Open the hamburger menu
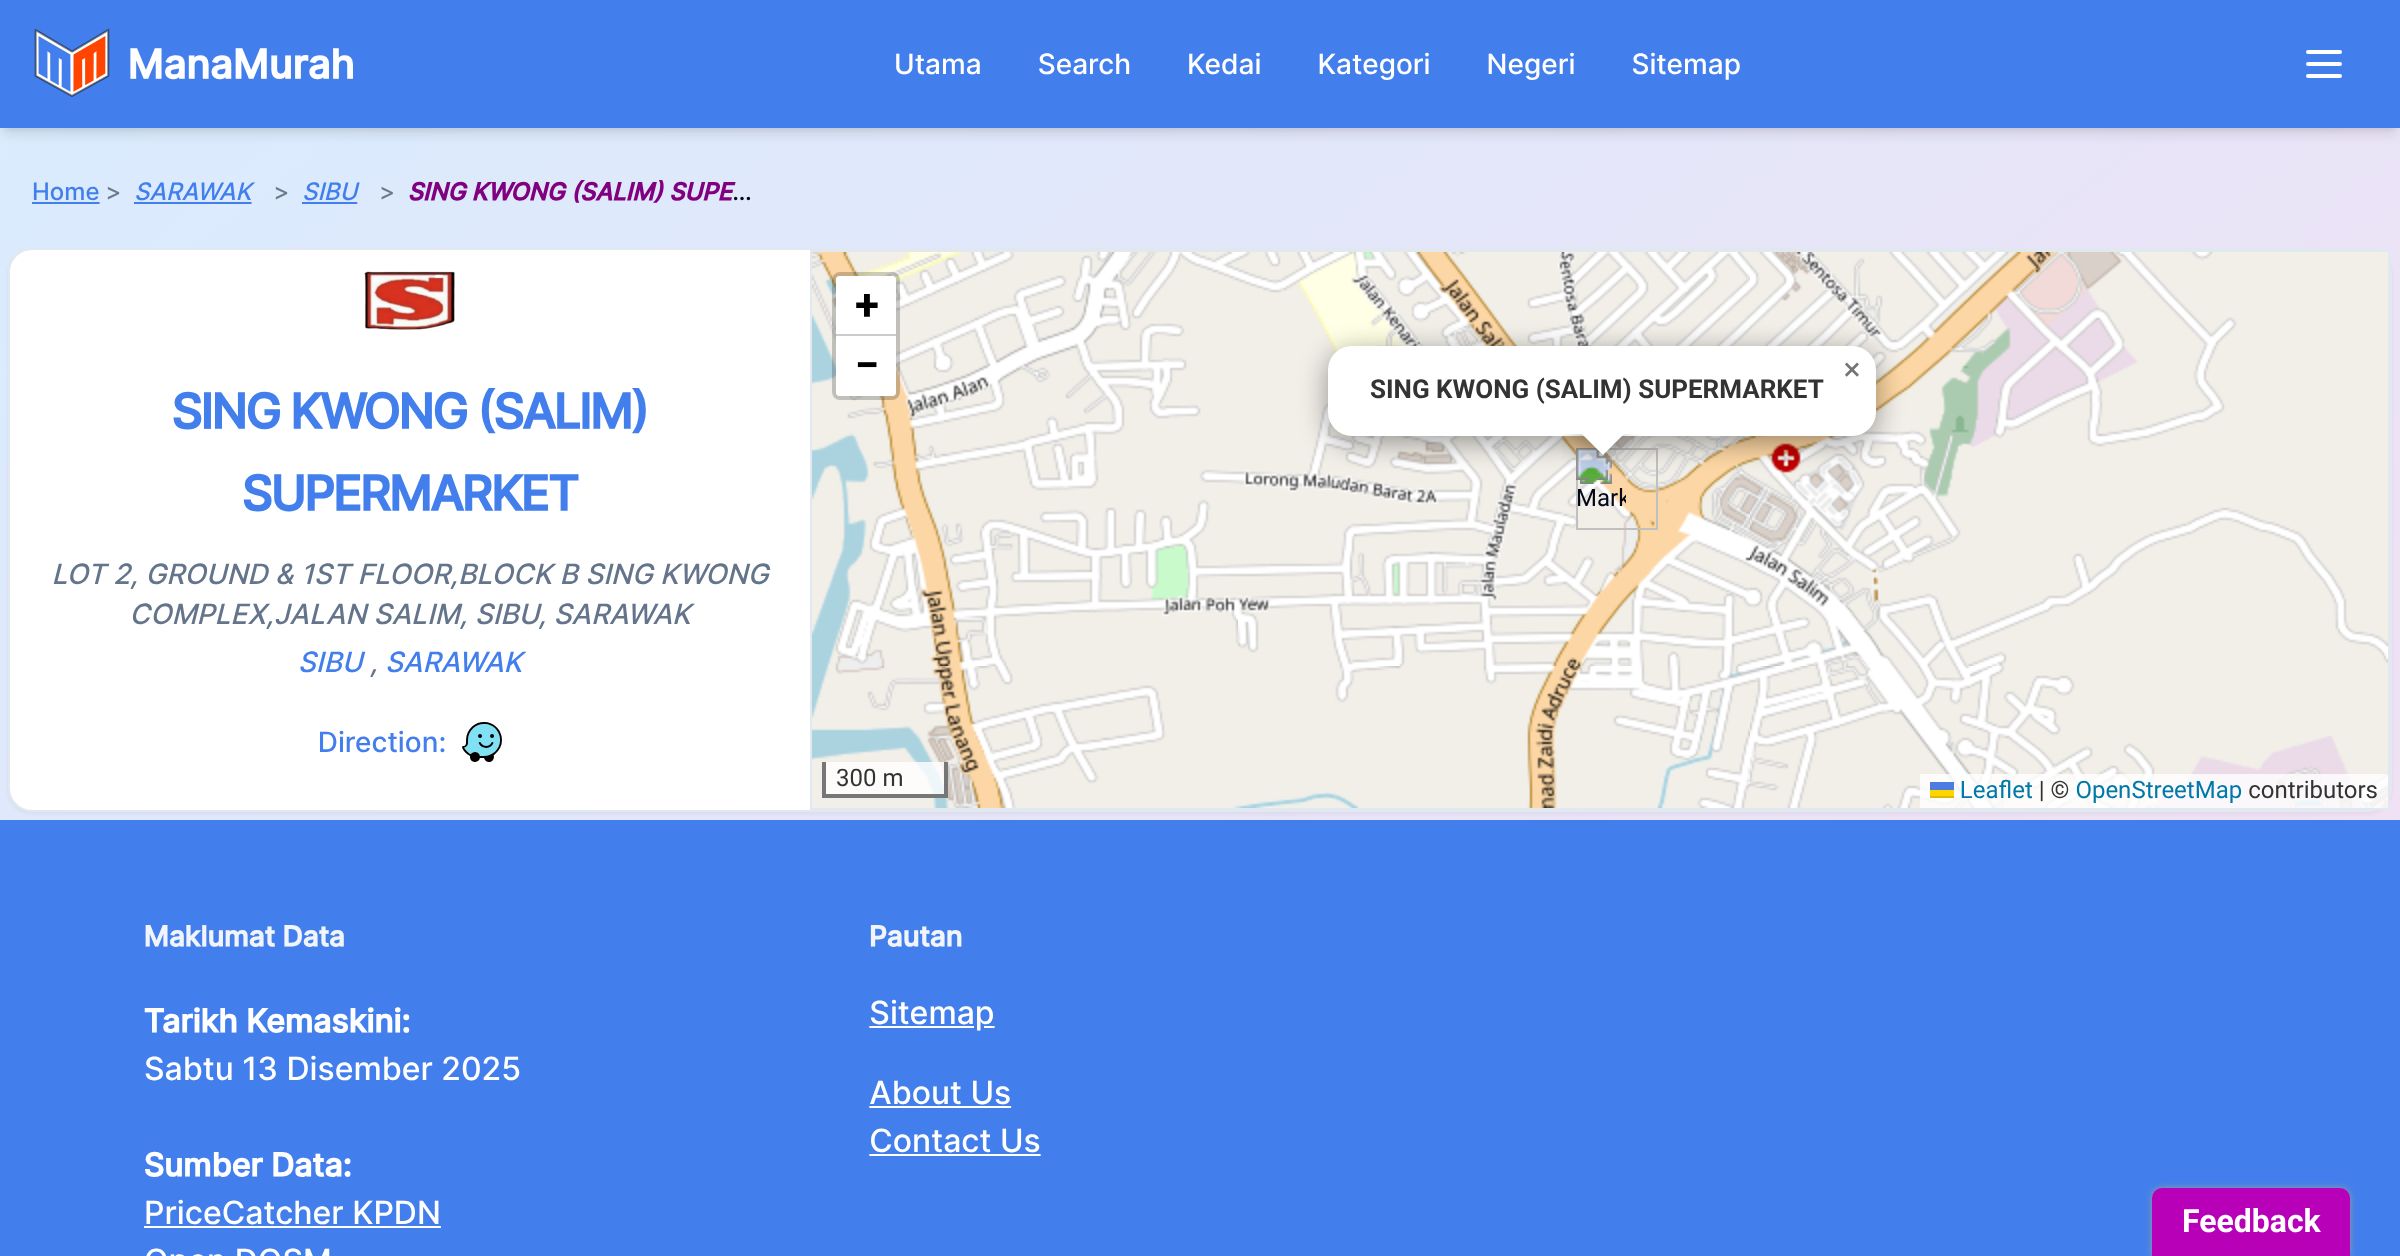2400x1256 pixels. (x=2323, y=64)
